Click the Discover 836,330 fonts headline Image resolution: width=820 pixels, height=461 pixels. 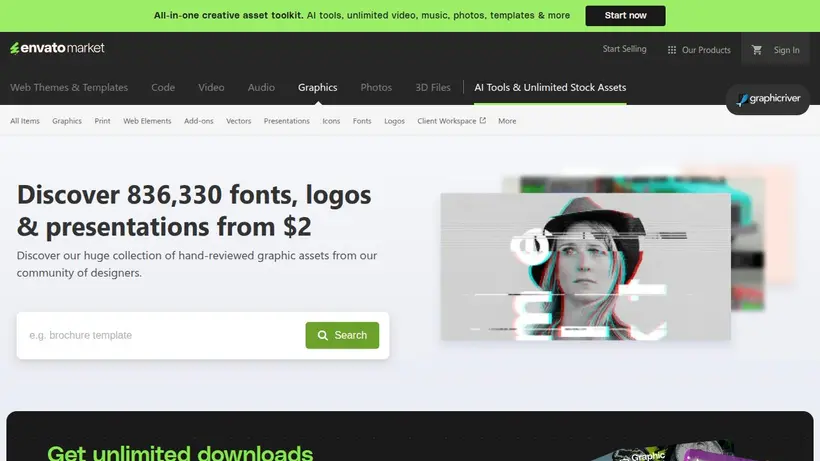(x=194, y=210)
